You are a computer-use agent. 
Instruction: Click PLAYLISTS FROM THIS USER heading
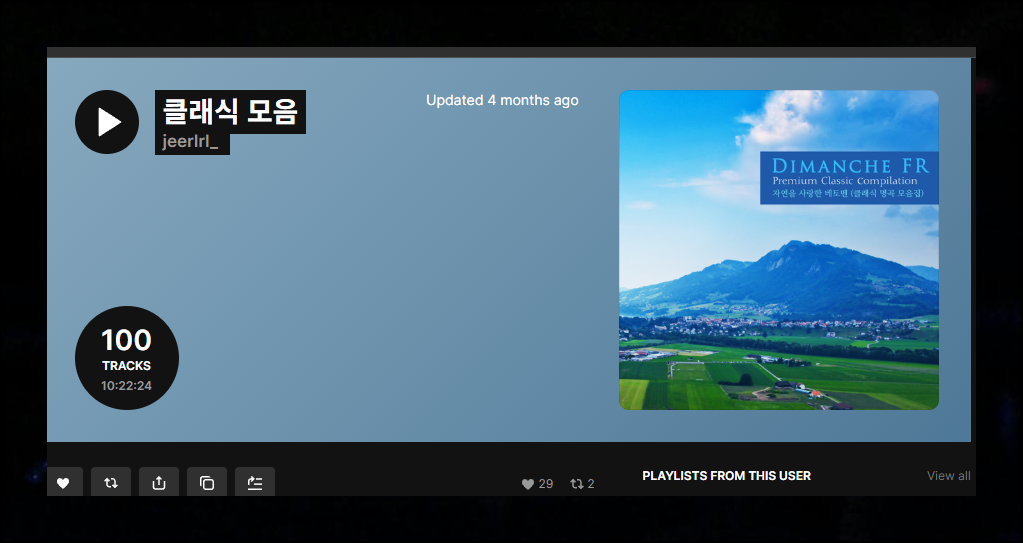click(x=726, y=476)
